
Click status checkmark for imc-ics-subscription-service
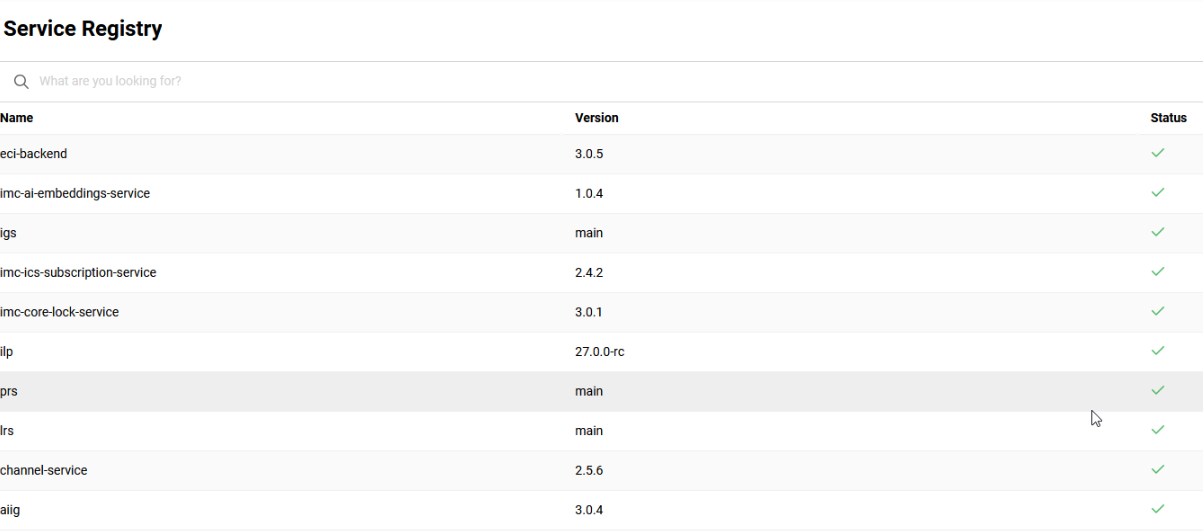pyautogui.click(x=1158, y=271)
